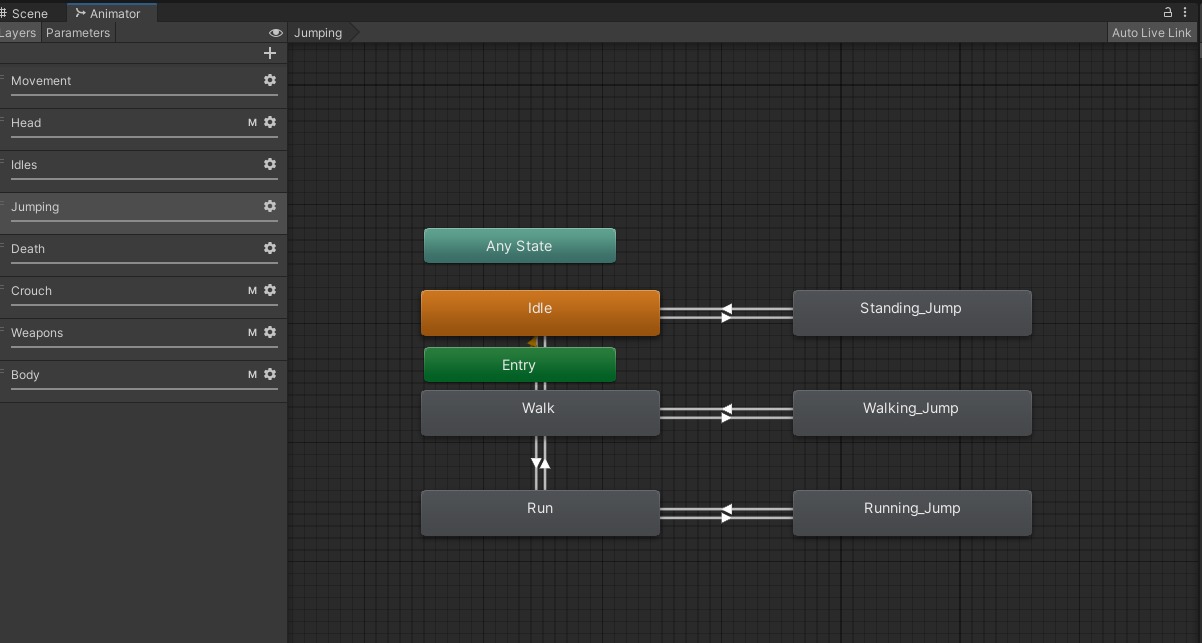This screenshot has width=1202, height=643.
Task: Select the Head layer
Action: [143, 128]
